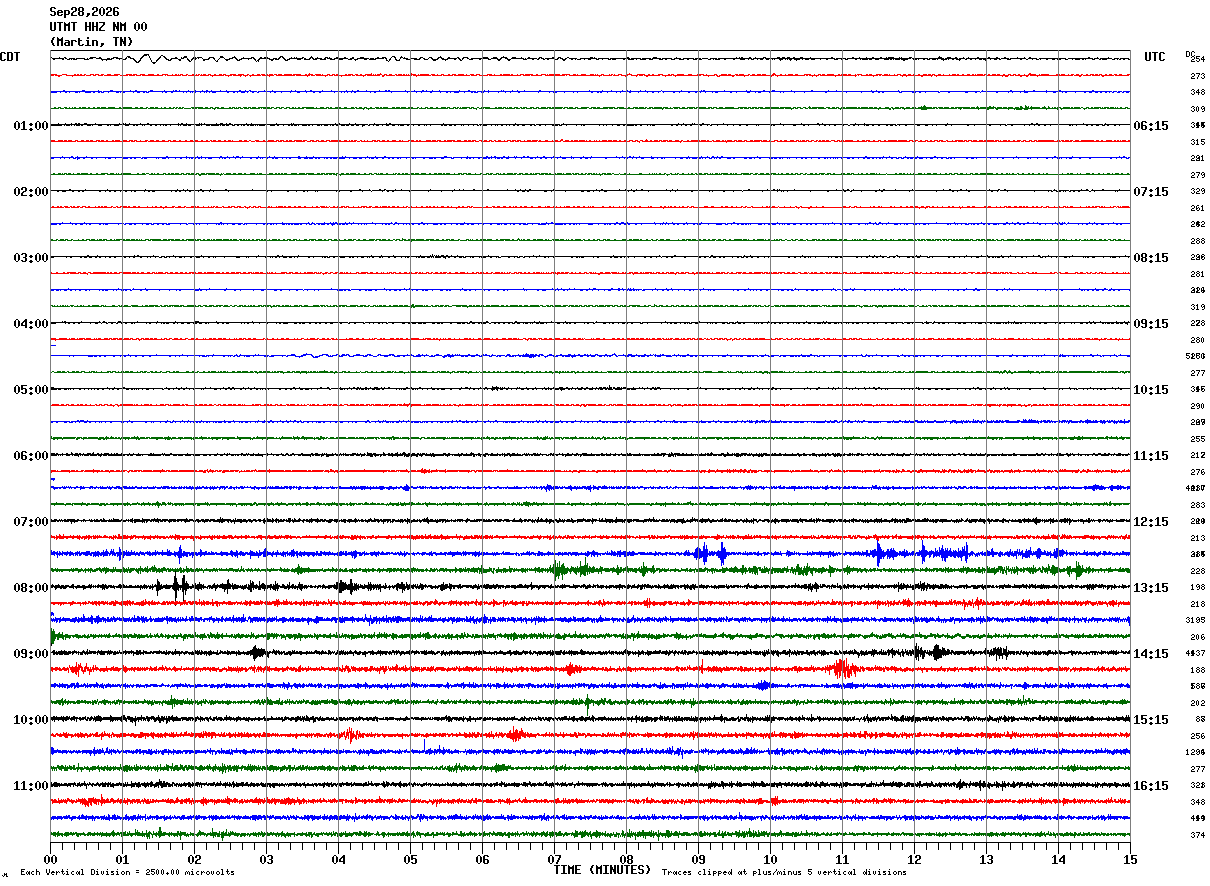Image resolution: width=1210 pixels, height=886 pixels.
Task: Click the 06:15 UTC time label
Action: coord(1151,126)
